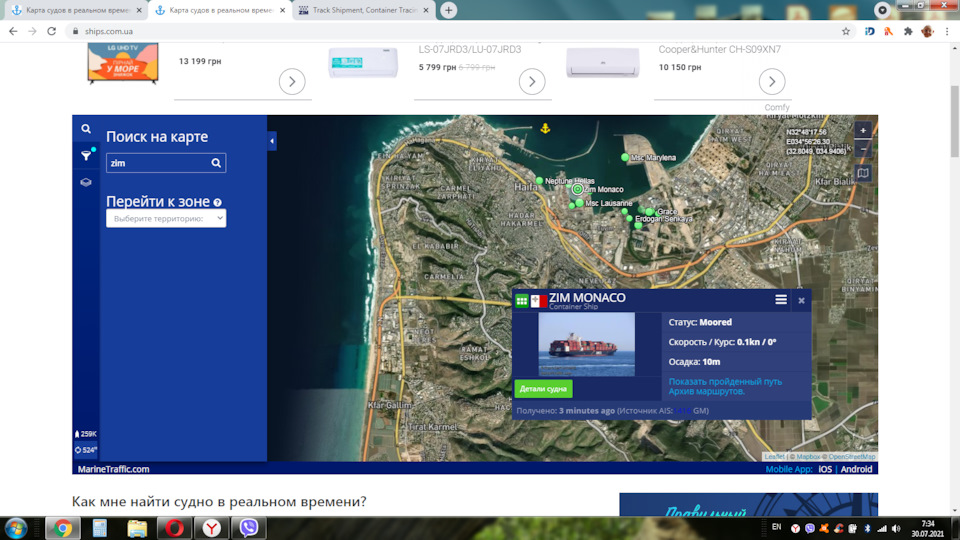Image resolution: width=960 pixels, height=540 pixels.
Task: Click the MarineTraffic.com link
Action: point(113,469)
